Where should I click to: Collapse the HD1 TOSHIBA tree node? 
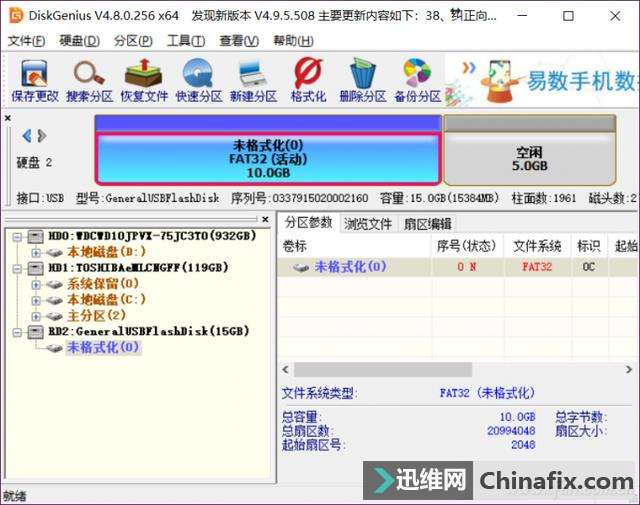(17, 268)
